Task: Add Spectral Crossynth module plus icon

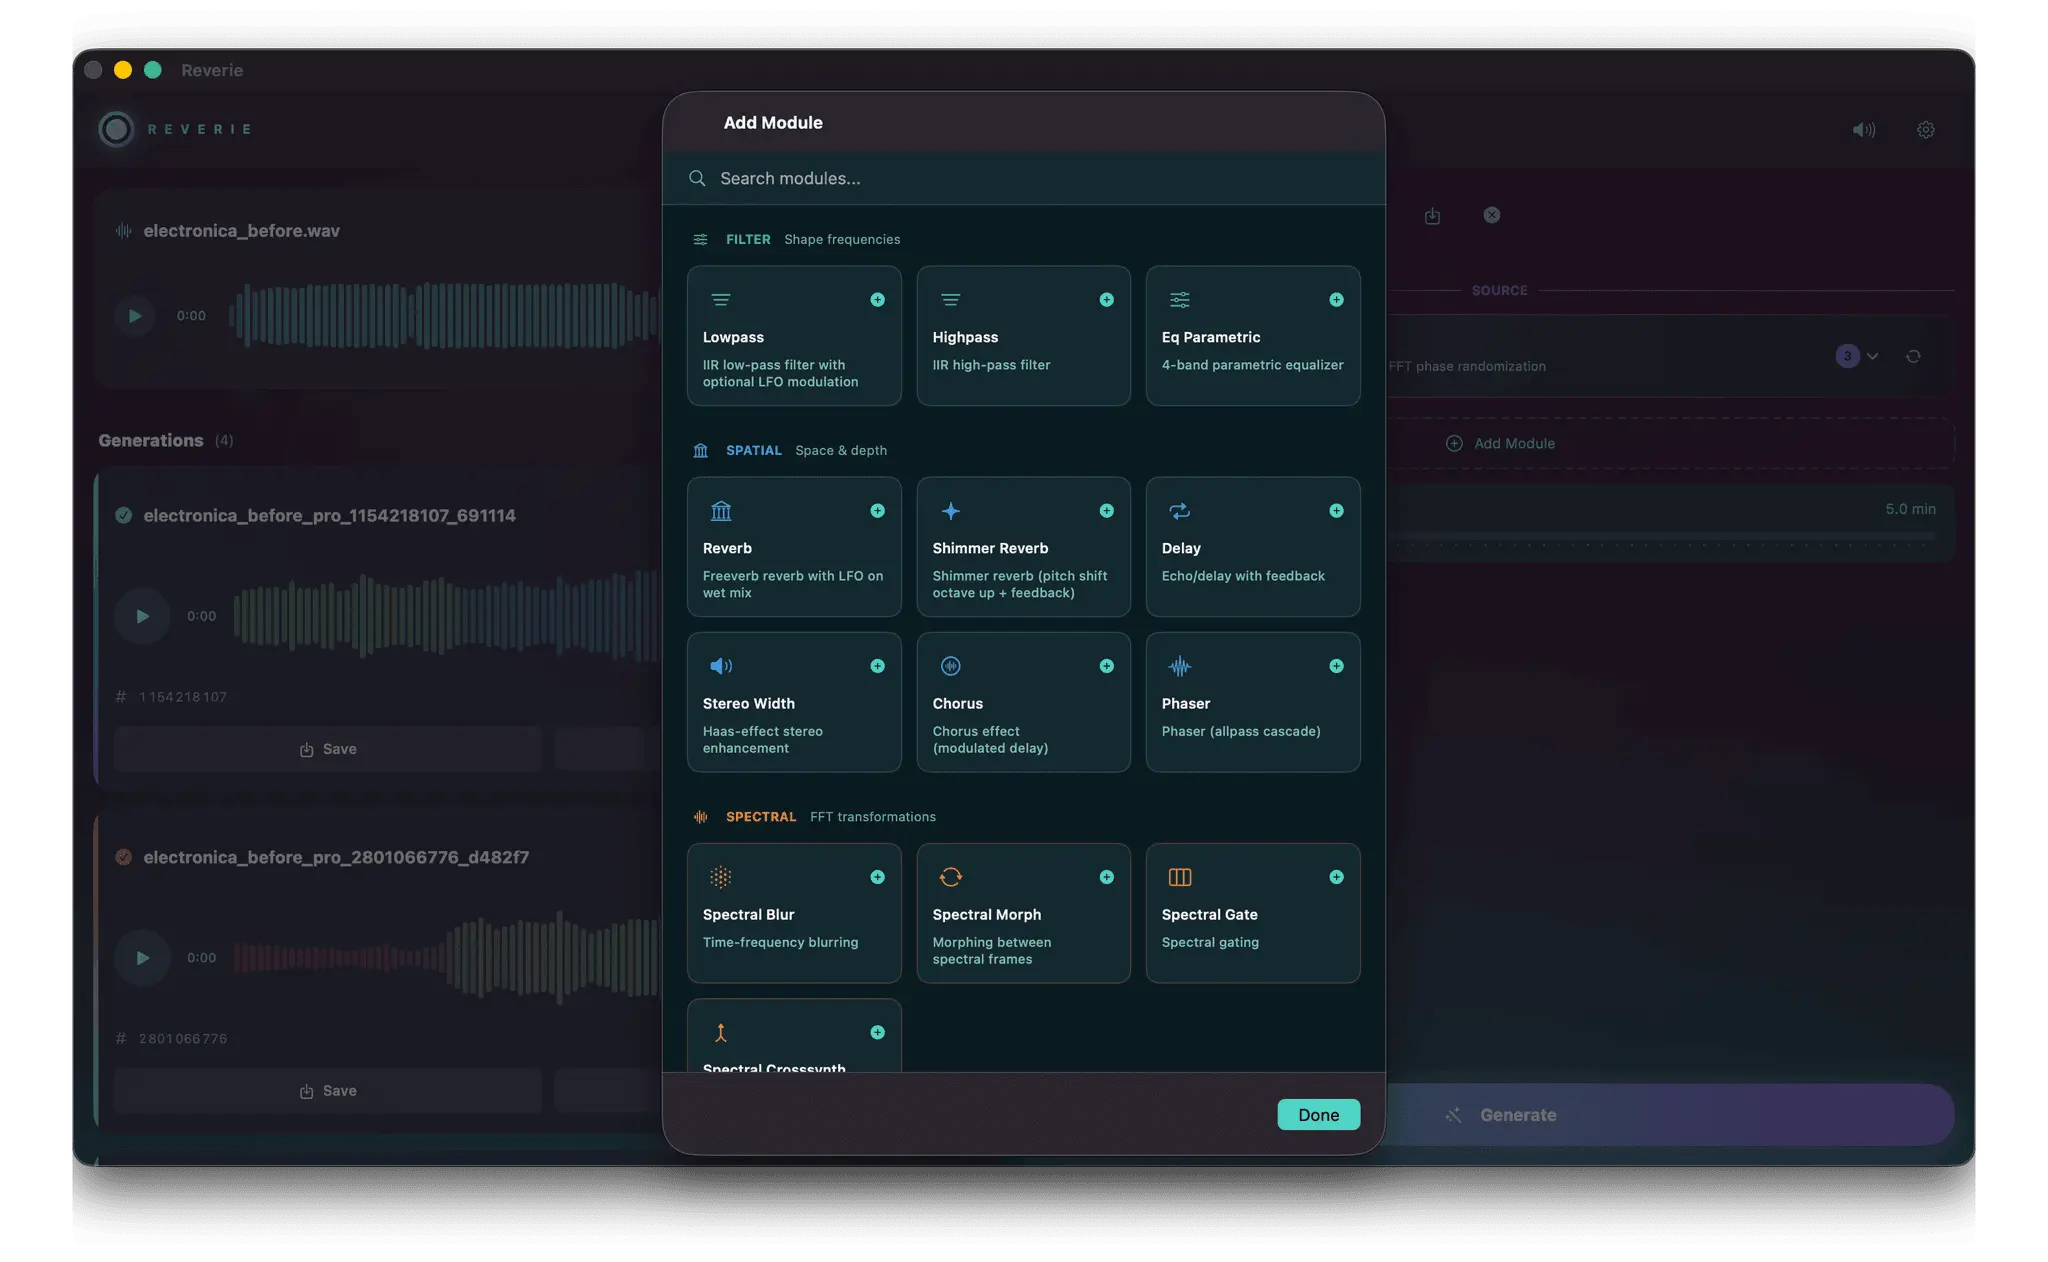Action: coord(877,1032)
